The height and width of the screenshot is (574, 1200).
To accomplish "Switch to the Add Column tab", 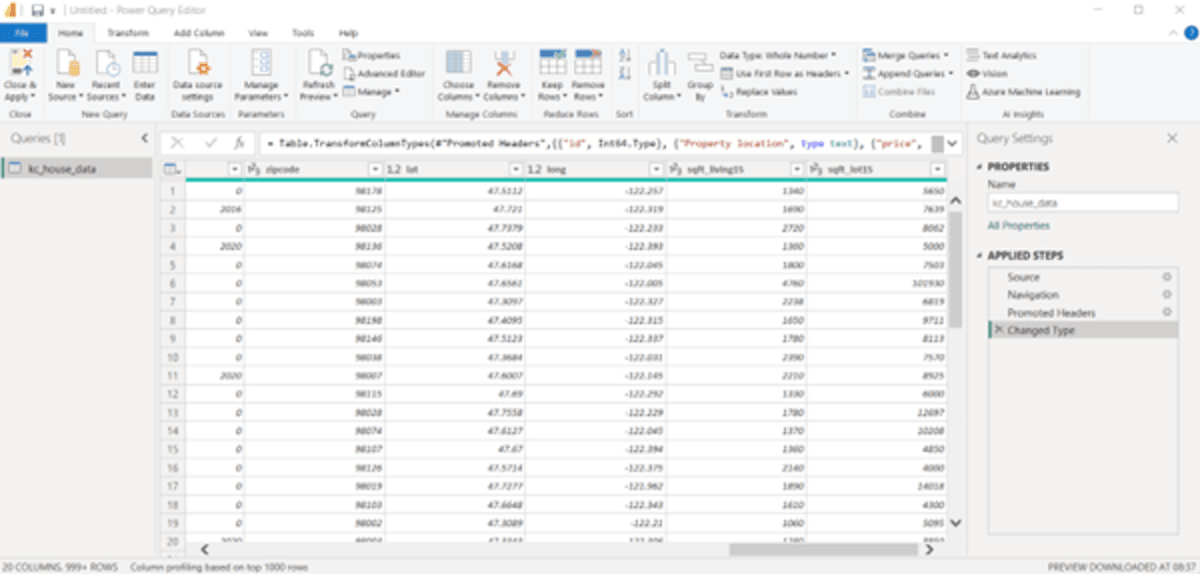I will 198,33.
